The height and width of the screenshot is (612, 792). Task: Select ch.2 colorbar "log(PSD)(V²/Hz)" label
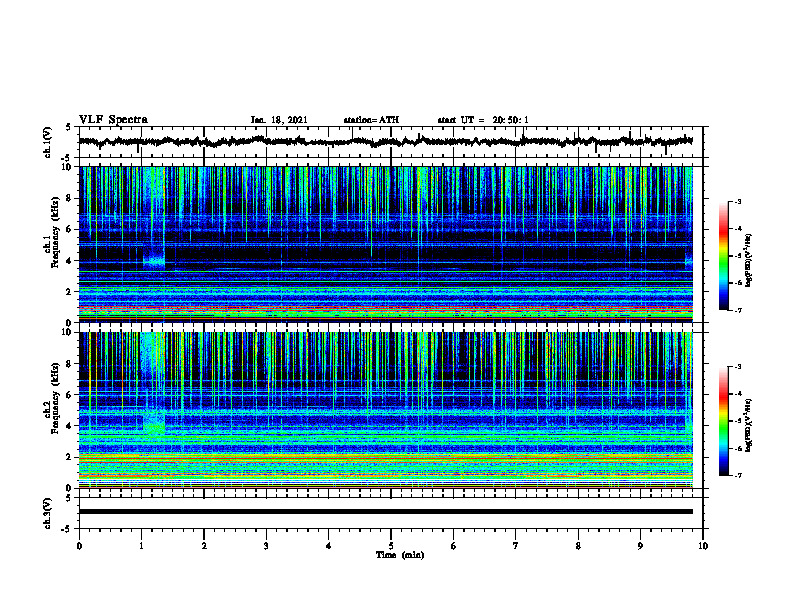tap(749, 425)
